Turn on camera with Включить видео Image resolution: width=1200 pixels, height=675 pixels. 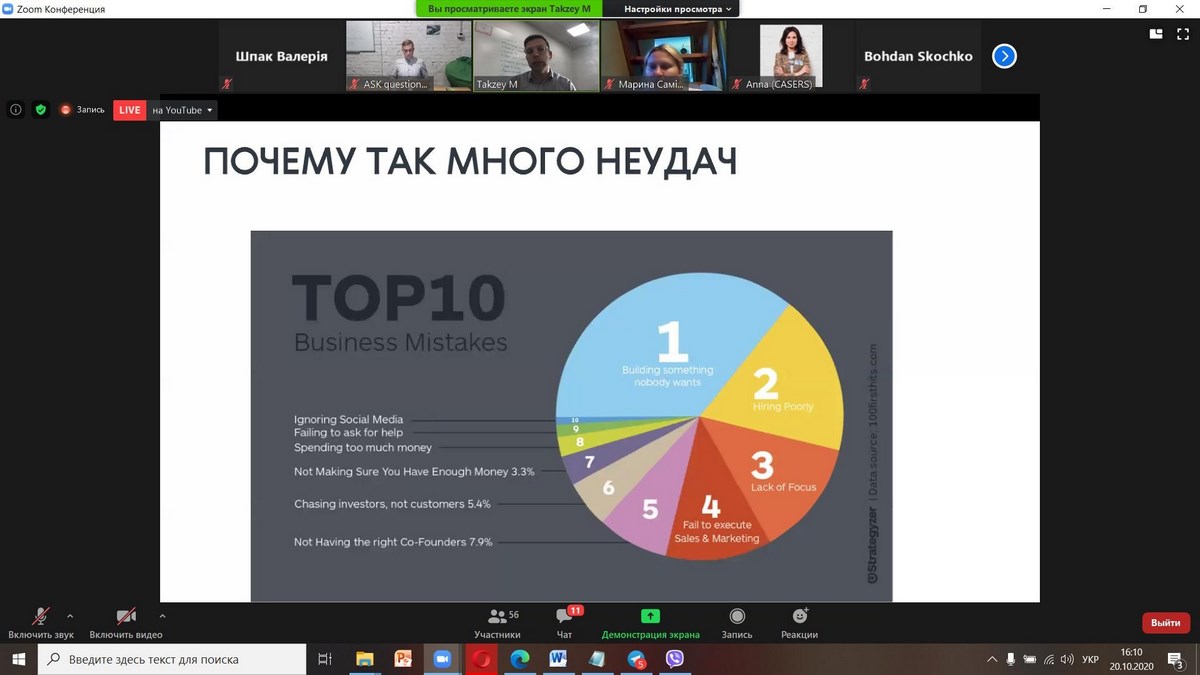(x=126, y=622)
